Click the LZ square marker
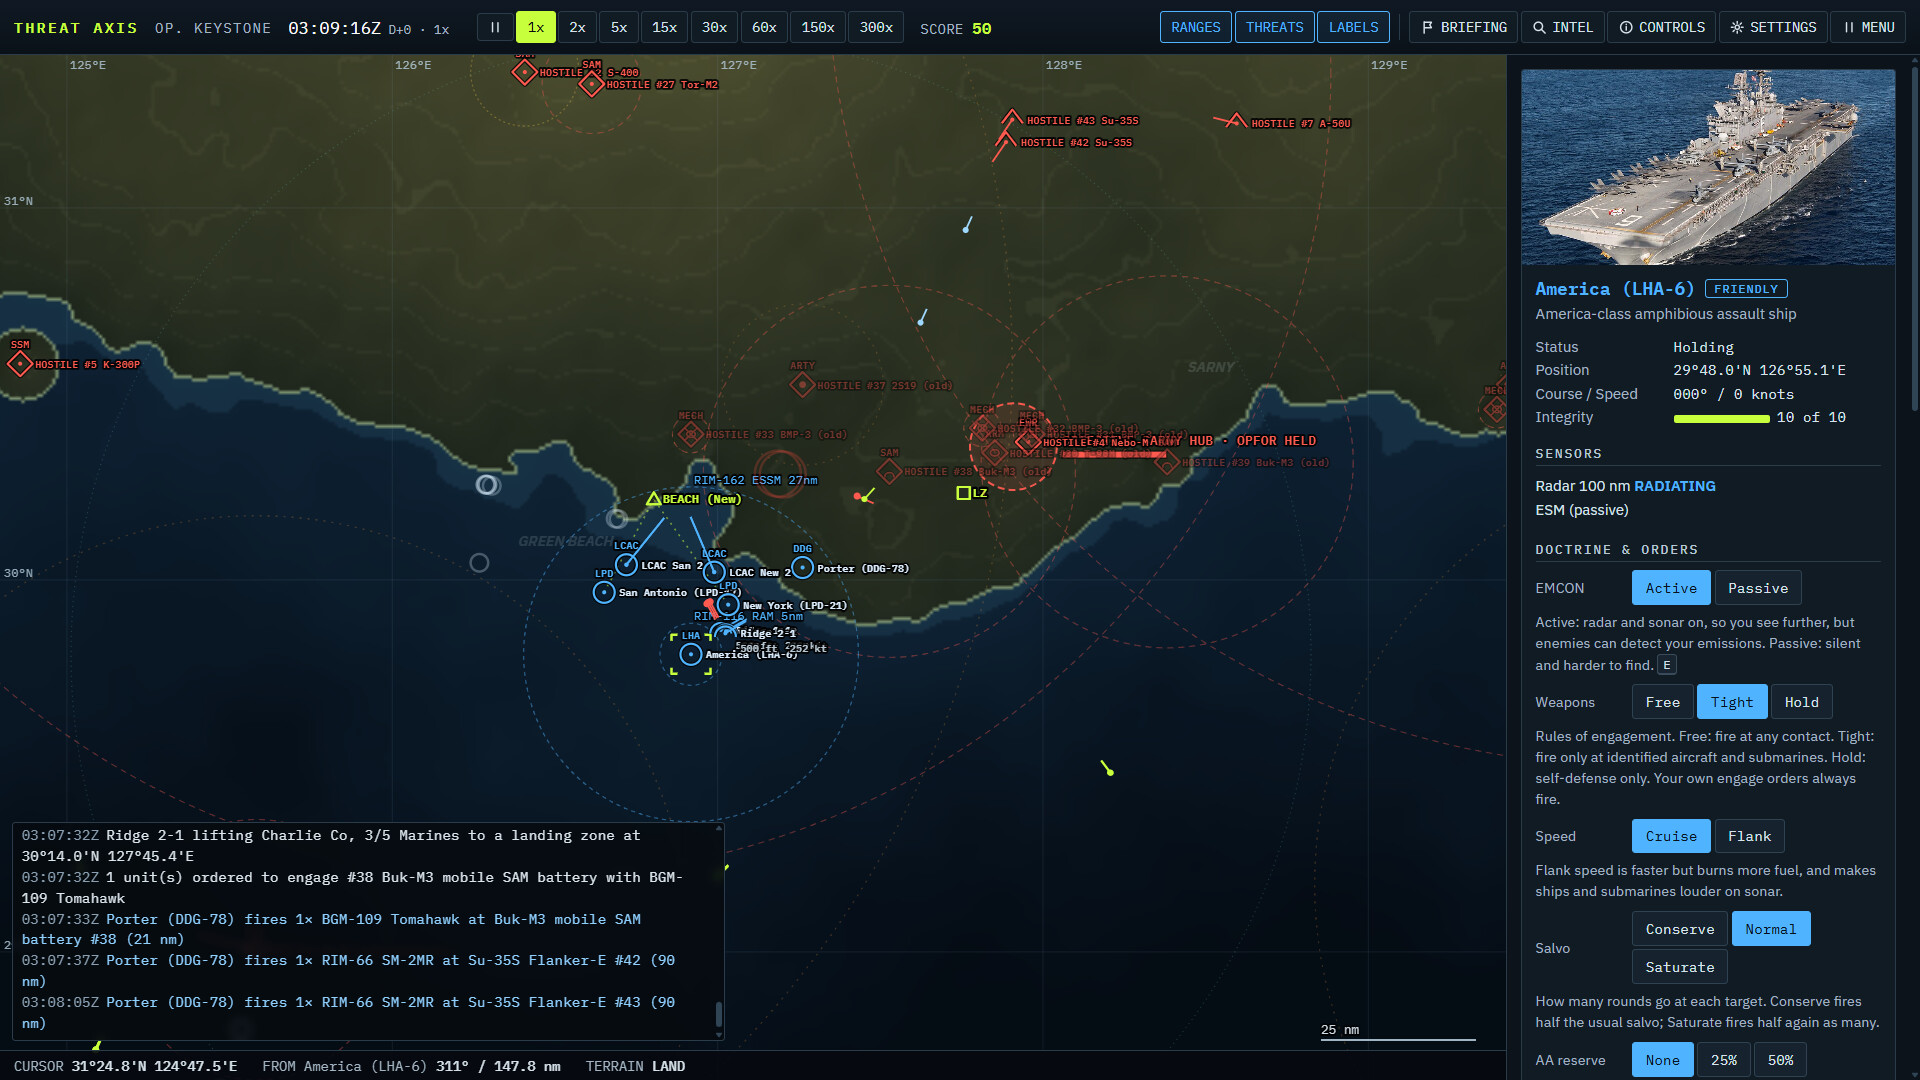This screenshot has width=1920, height=1080. [963, 493]
